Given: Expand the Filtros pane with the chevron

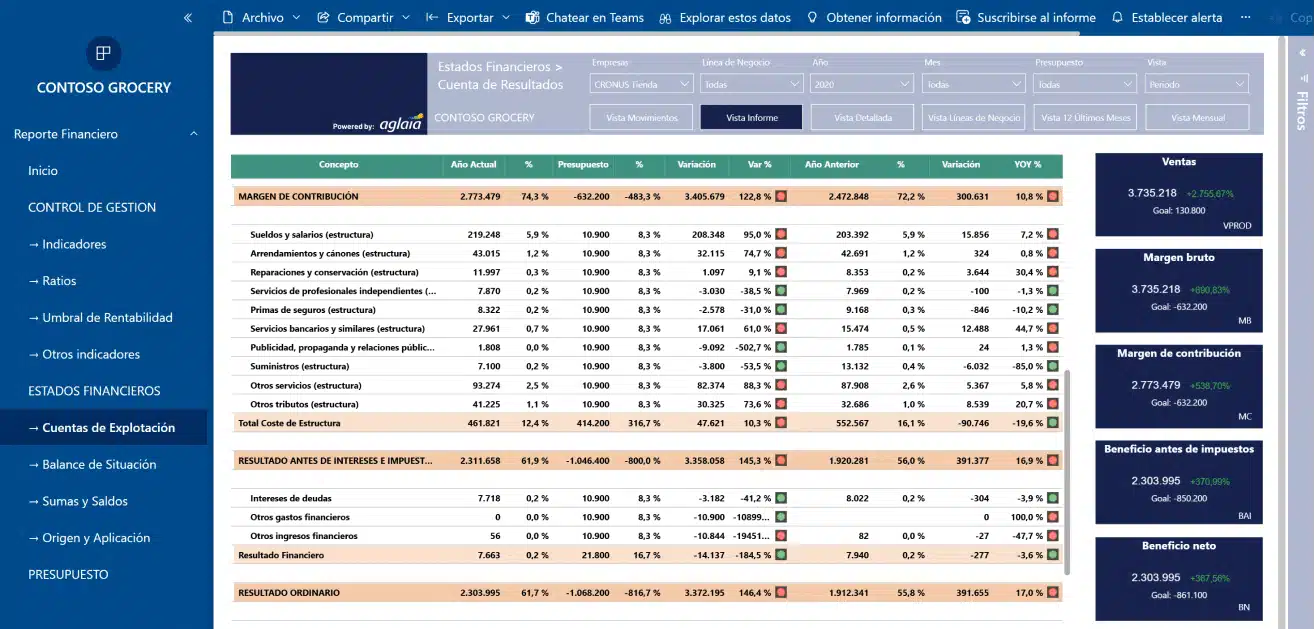Looking at the screenshot, I should click(1301, 52).
